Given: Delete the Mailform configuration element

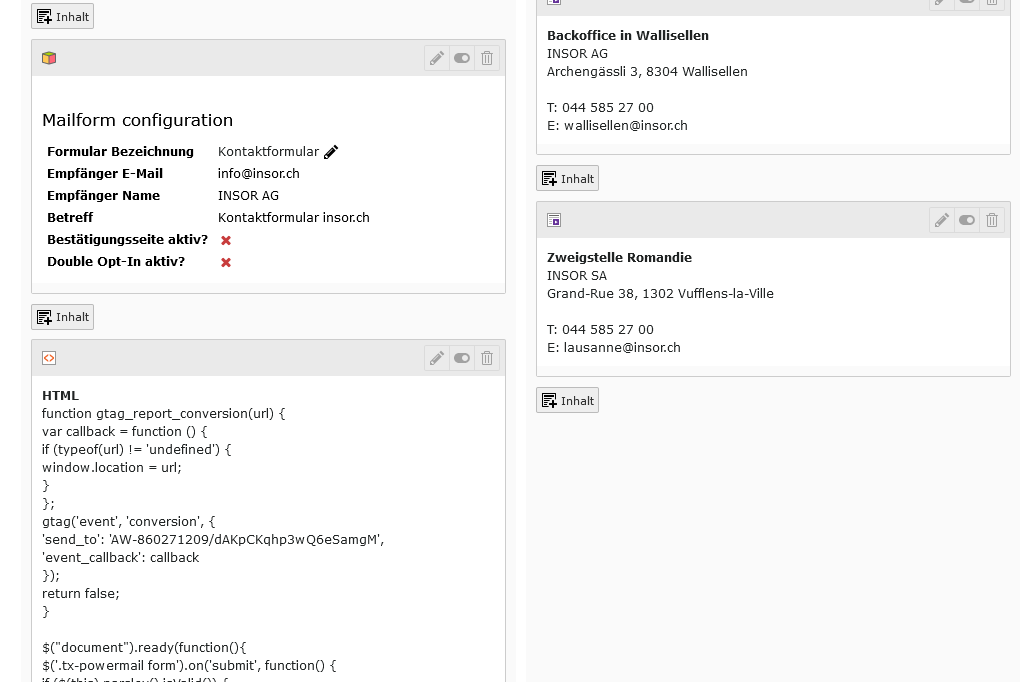Looking at the screenshot, I should [487, 58].
